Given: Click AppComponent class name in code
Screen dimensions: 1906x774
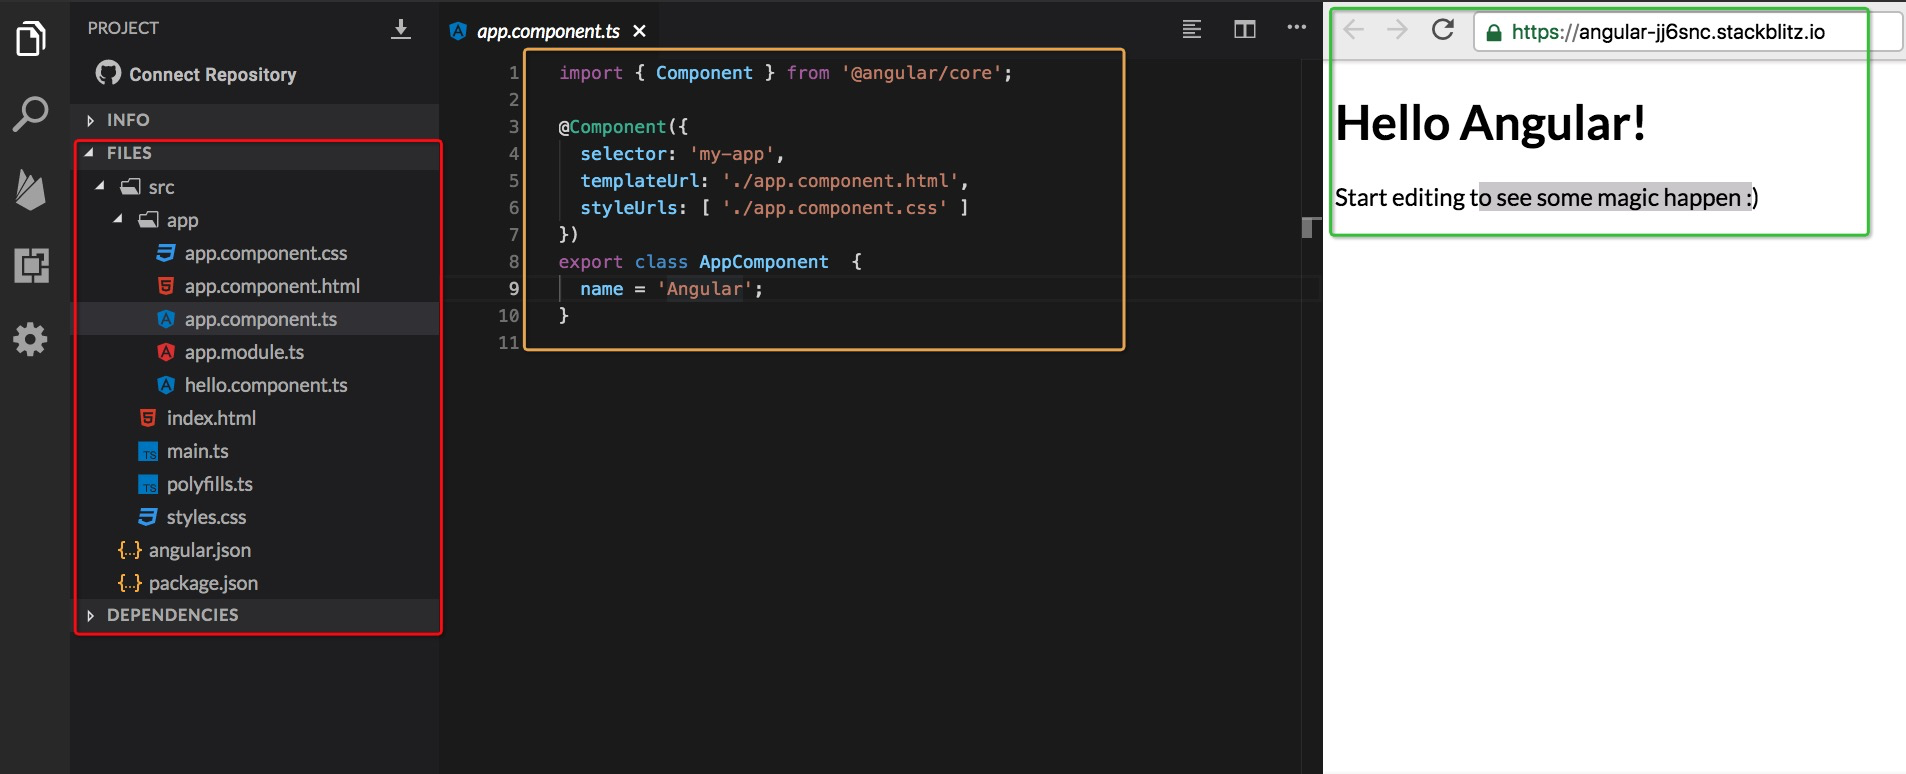Looking at the screenshot, I should pyautogui.click(x=764, y=262).
